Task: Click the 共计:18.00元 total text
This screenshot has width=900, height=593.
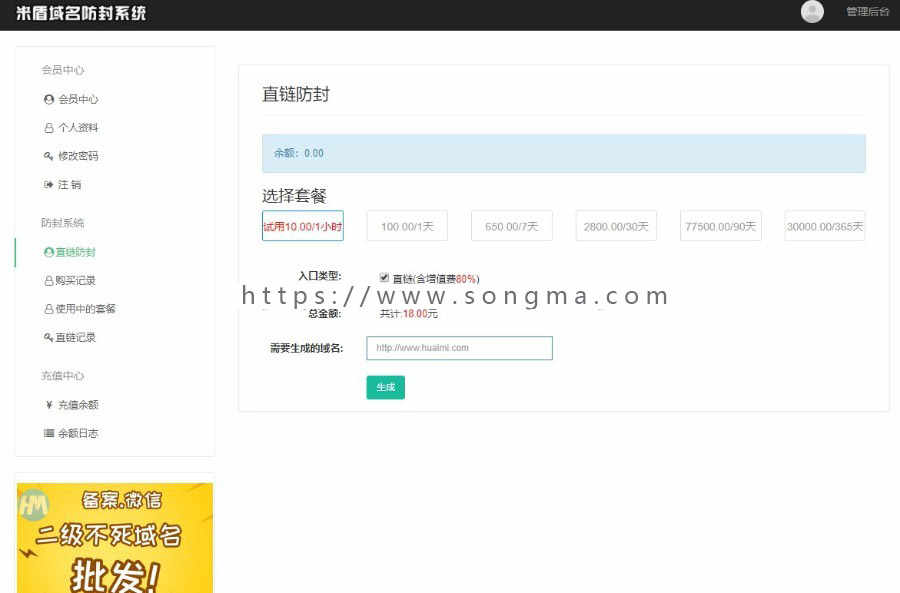Action: pyautogui.click(x=409, y=313)
